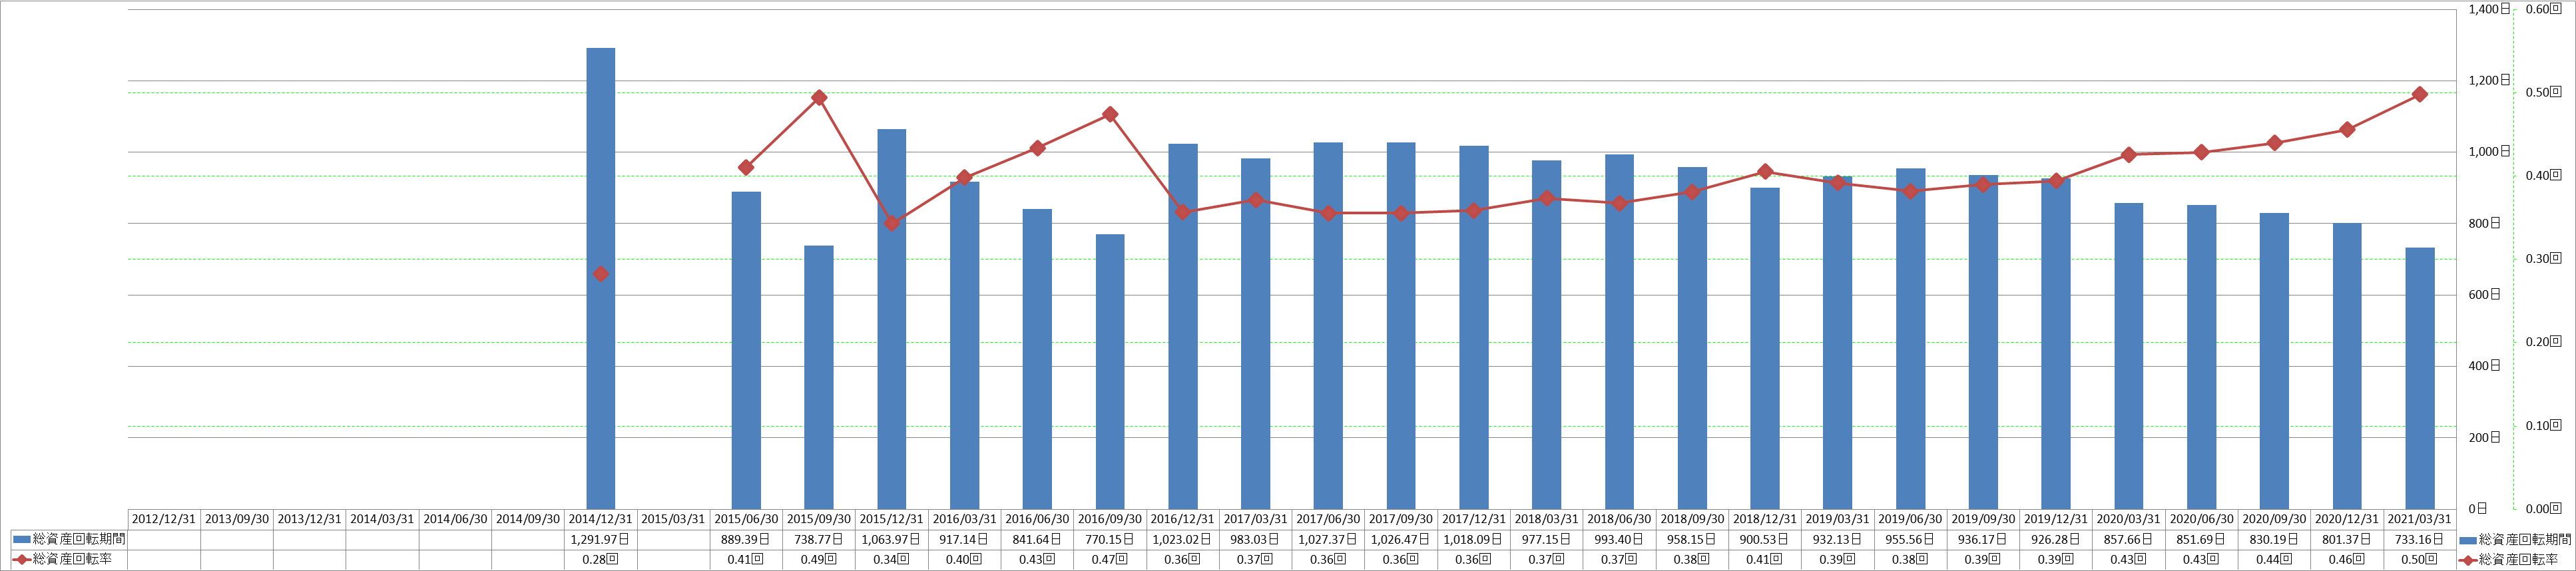Select the 926.28日 table cell
This screenshot has width=2576, height=571.
click(2056, 539)
